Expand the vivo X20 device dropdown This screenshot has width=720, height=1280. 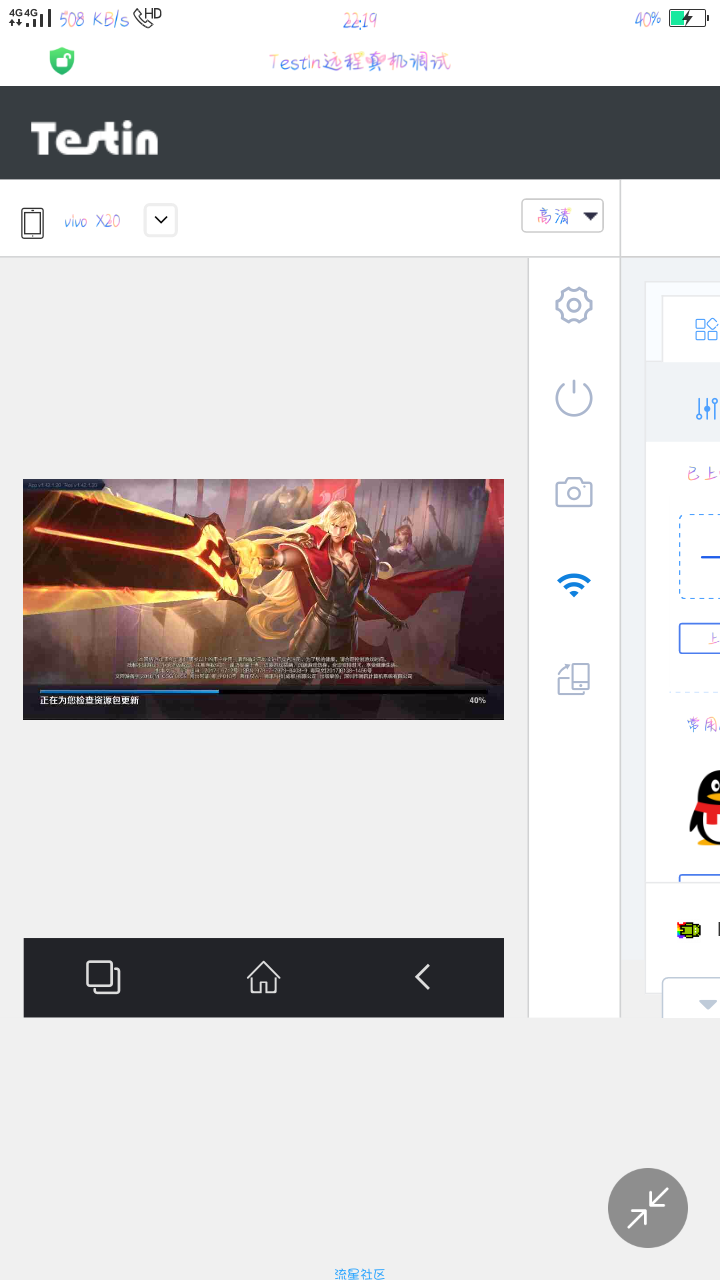(161, 220)
